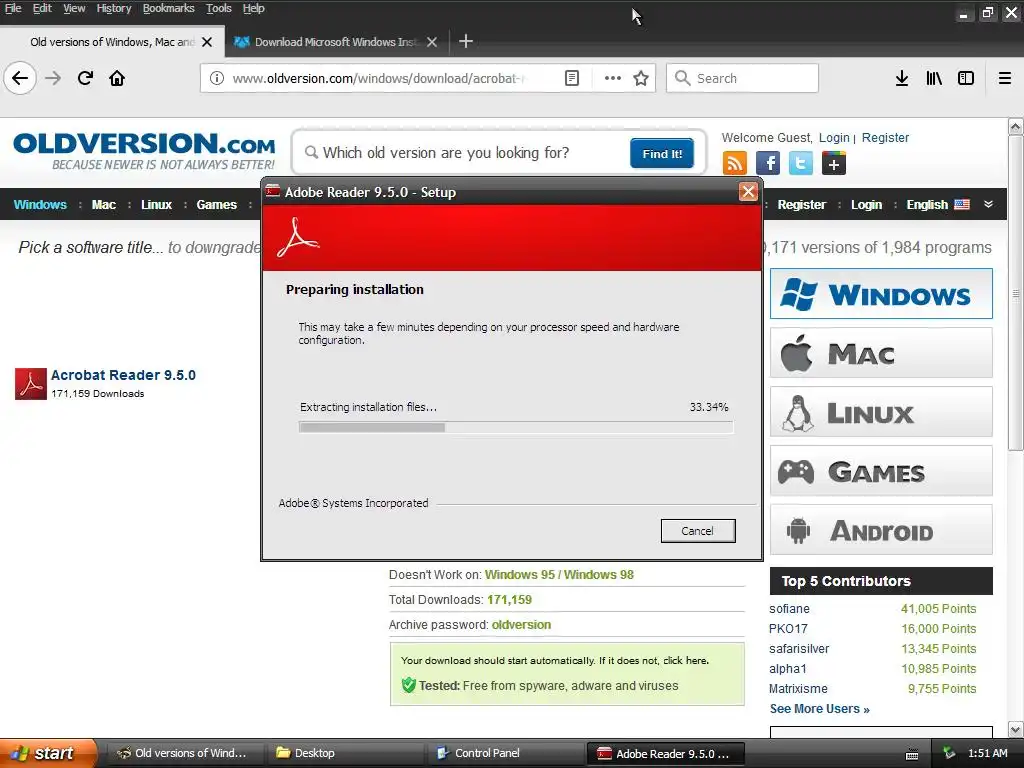
Task: Toggle Reader View icon in address bar
Action: [x=571, y=78]
